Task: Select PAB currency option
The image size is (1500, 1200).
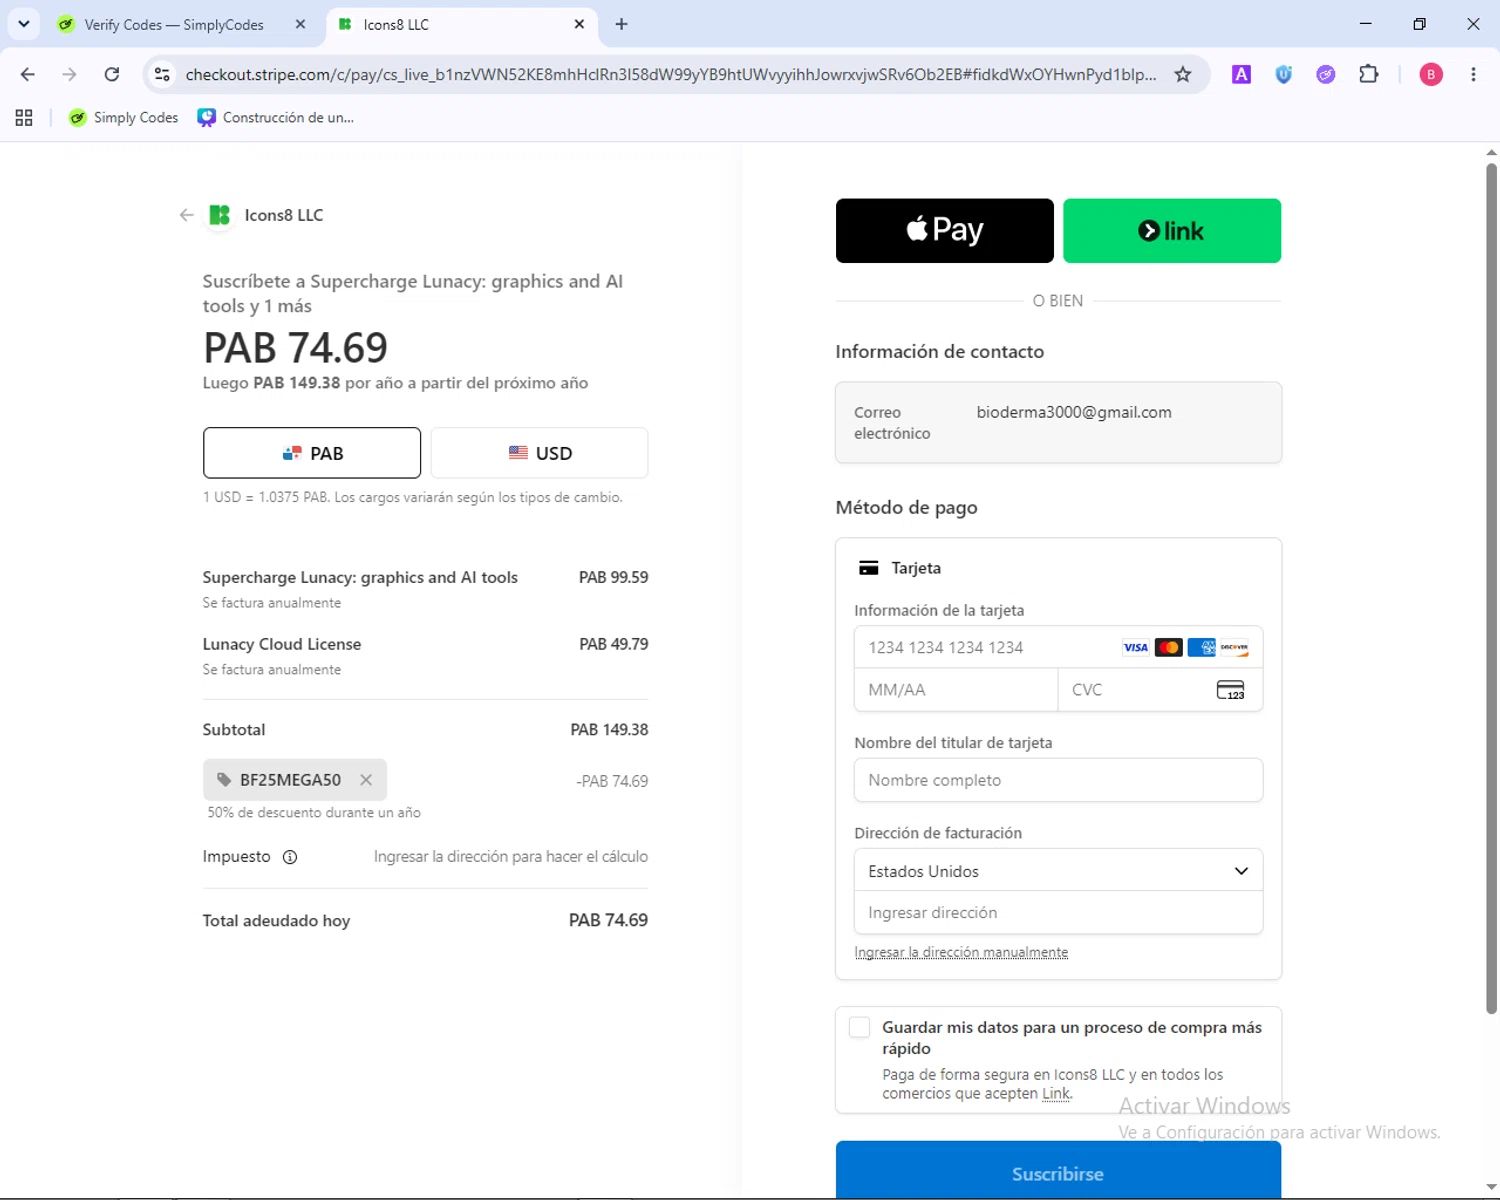Action: tap(312, 453)
